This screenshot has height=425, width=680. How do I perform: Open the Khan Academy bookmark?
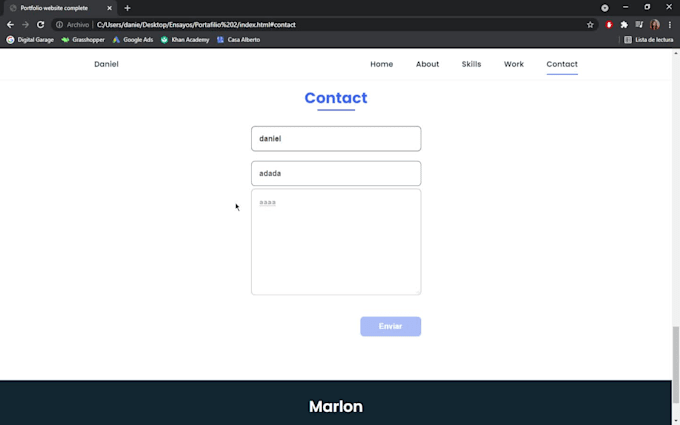pyautogui.click(x=185, y=39)
